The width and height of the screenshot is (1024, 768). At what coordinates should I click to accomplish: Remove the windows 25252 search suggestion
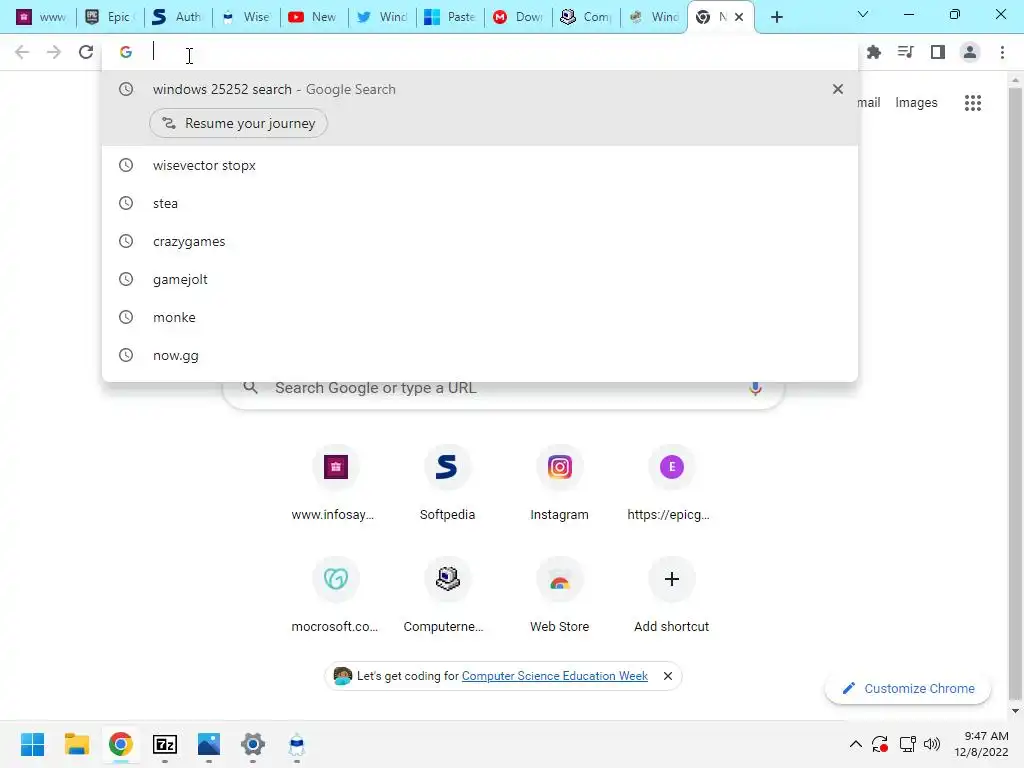pyautogui.click(x=838, y=89)
